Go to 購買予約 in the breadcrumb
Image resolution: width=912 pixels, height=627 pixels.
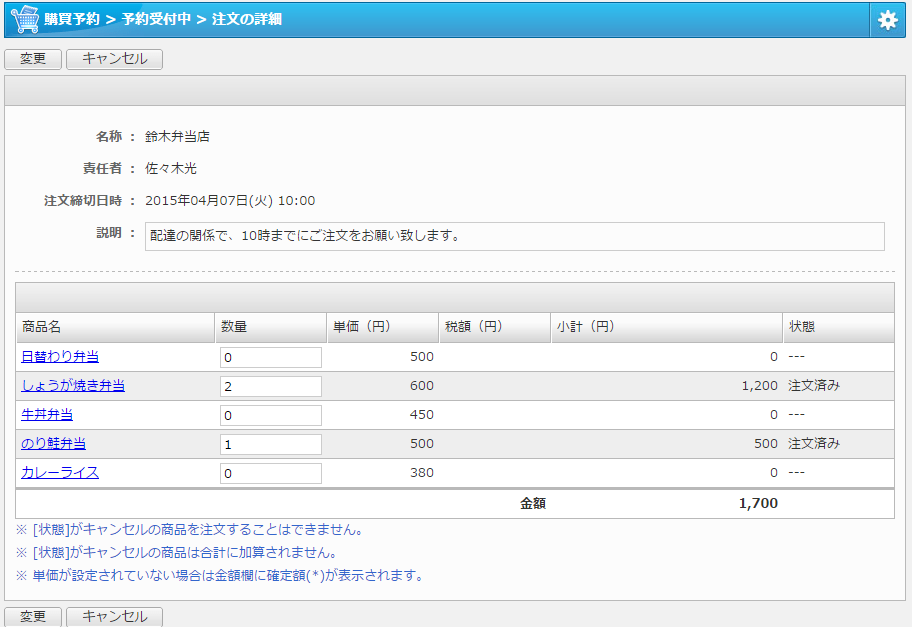(72, 19)
